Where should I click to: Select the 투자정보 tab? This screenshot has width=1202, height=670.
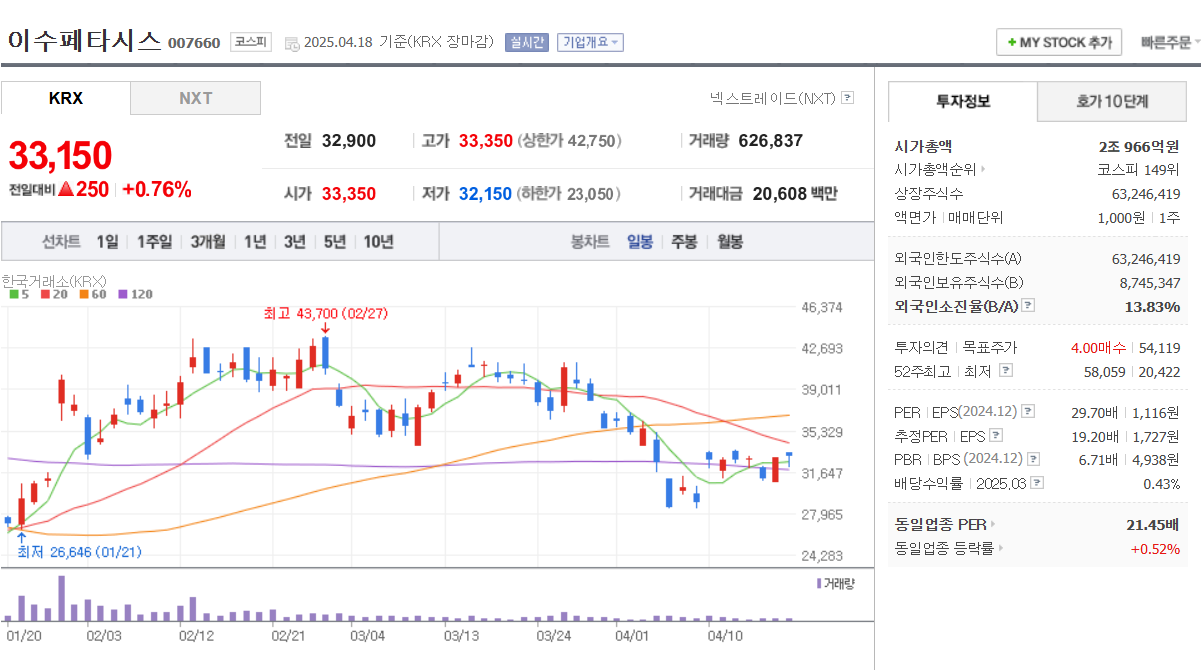click(963, 101)
